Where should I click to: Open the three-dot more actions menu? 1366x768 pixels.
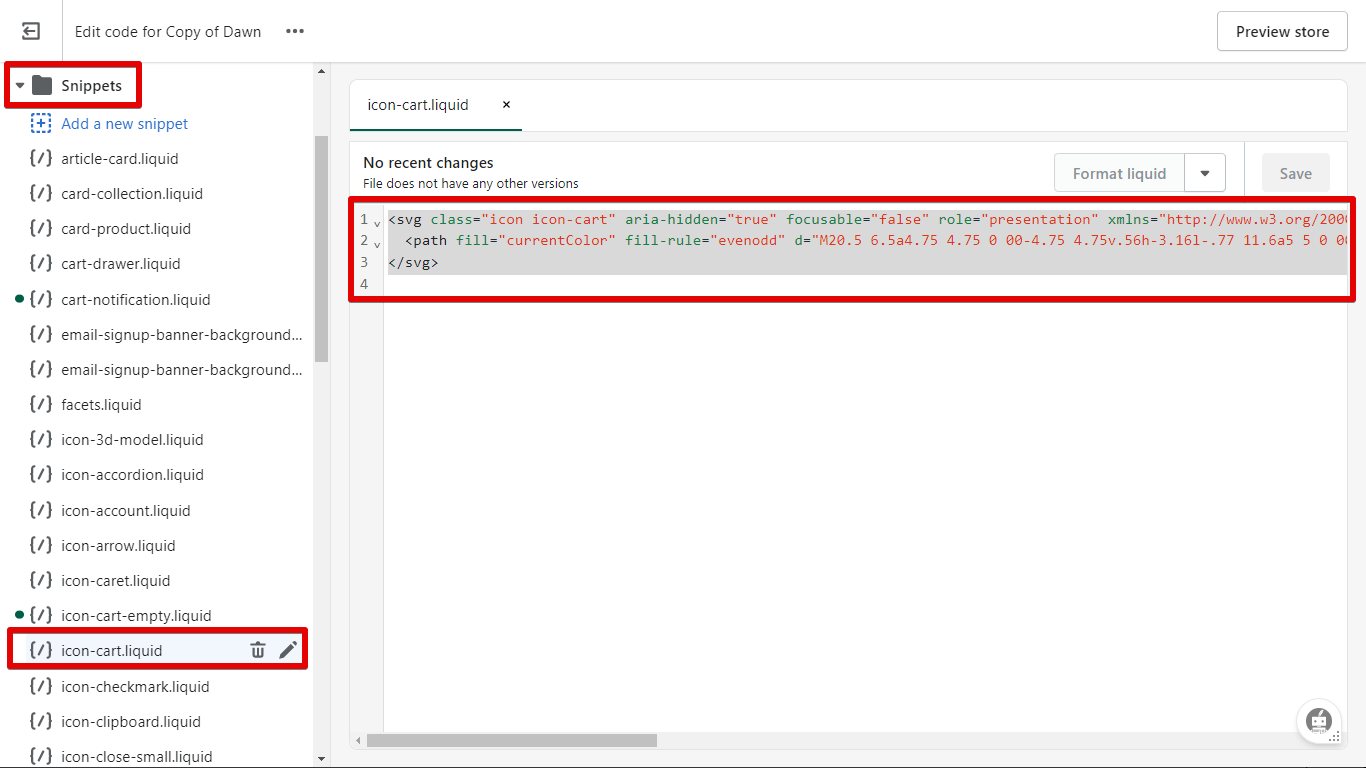click(x=294, y=31)
